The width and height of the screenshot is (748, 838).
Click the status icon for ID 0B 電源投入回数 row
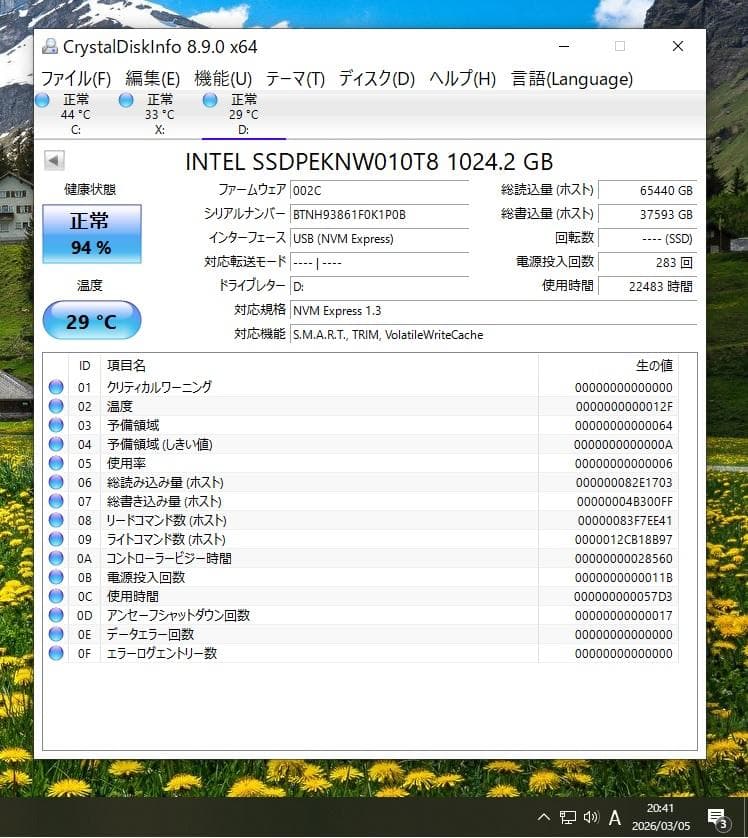(x=56, y=577)
